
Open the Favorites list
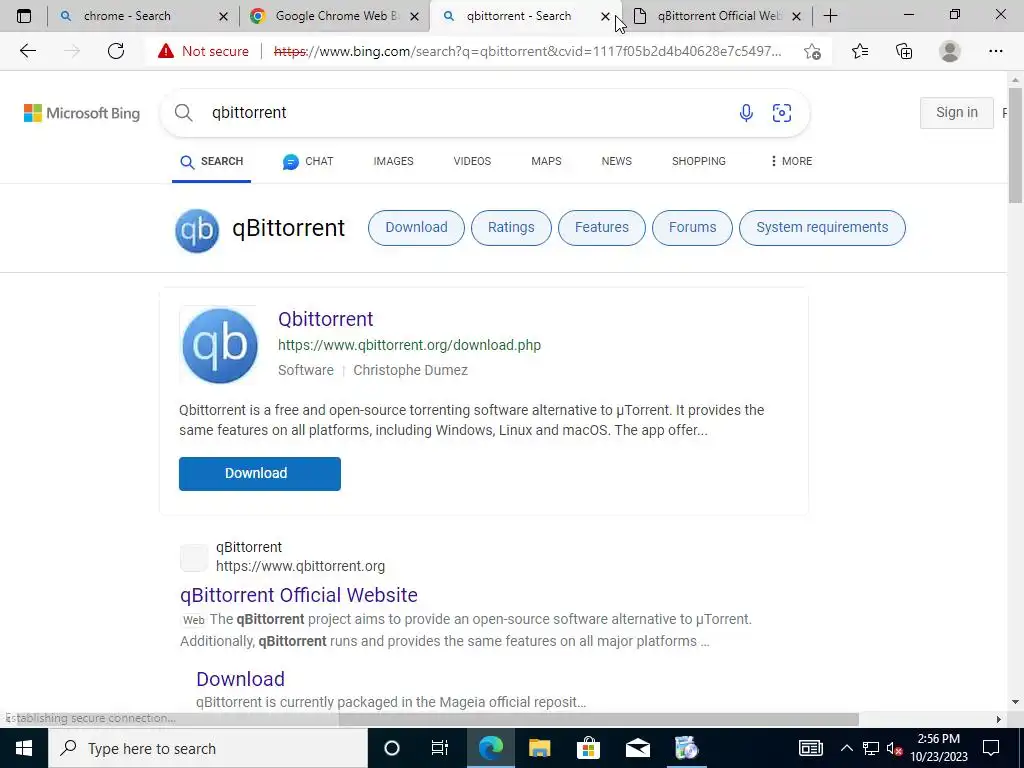tap(860, 51)
